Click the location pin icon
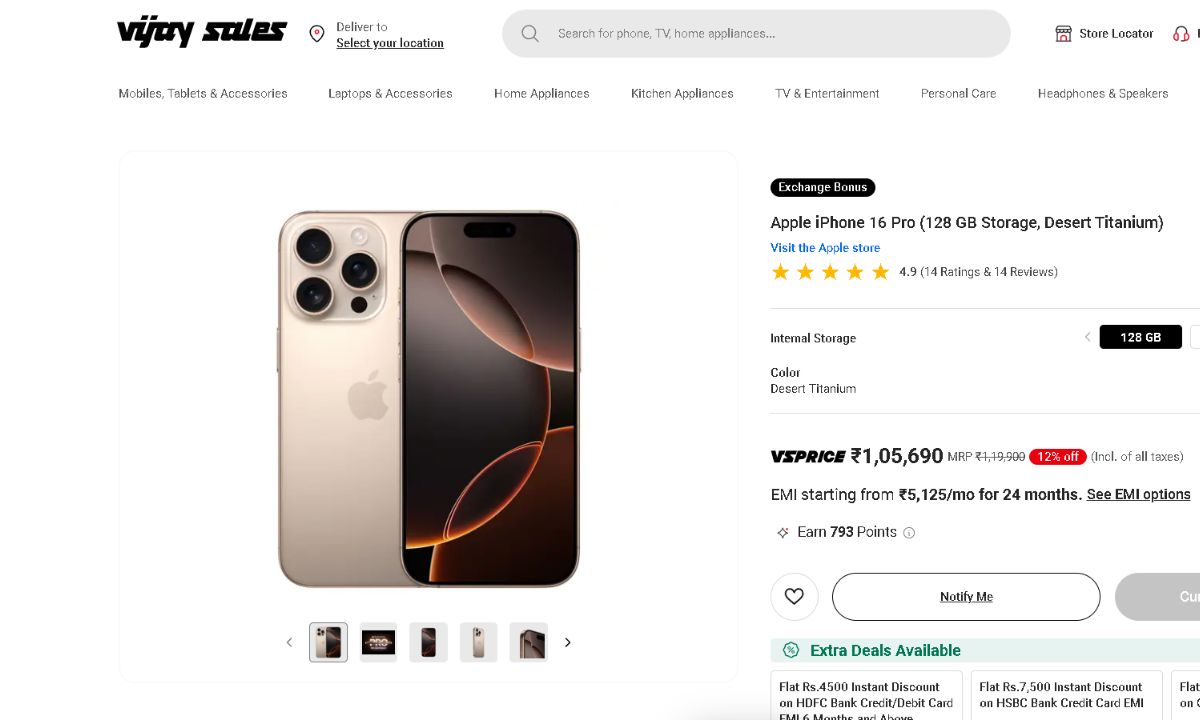 317,34
